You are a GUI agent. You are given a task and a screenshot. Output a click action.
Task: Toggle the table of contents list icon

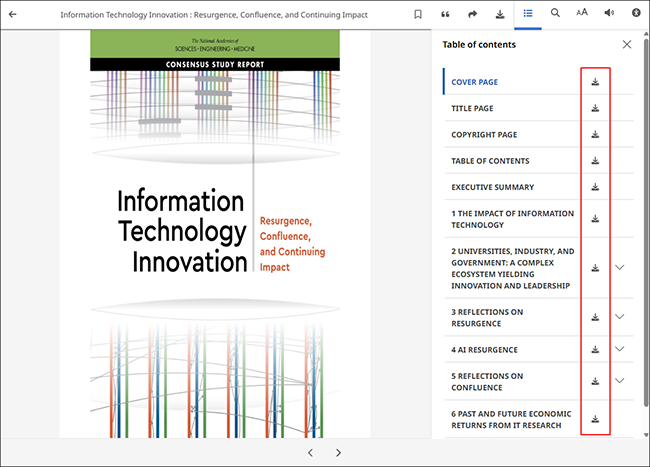(x=528, y=14)
